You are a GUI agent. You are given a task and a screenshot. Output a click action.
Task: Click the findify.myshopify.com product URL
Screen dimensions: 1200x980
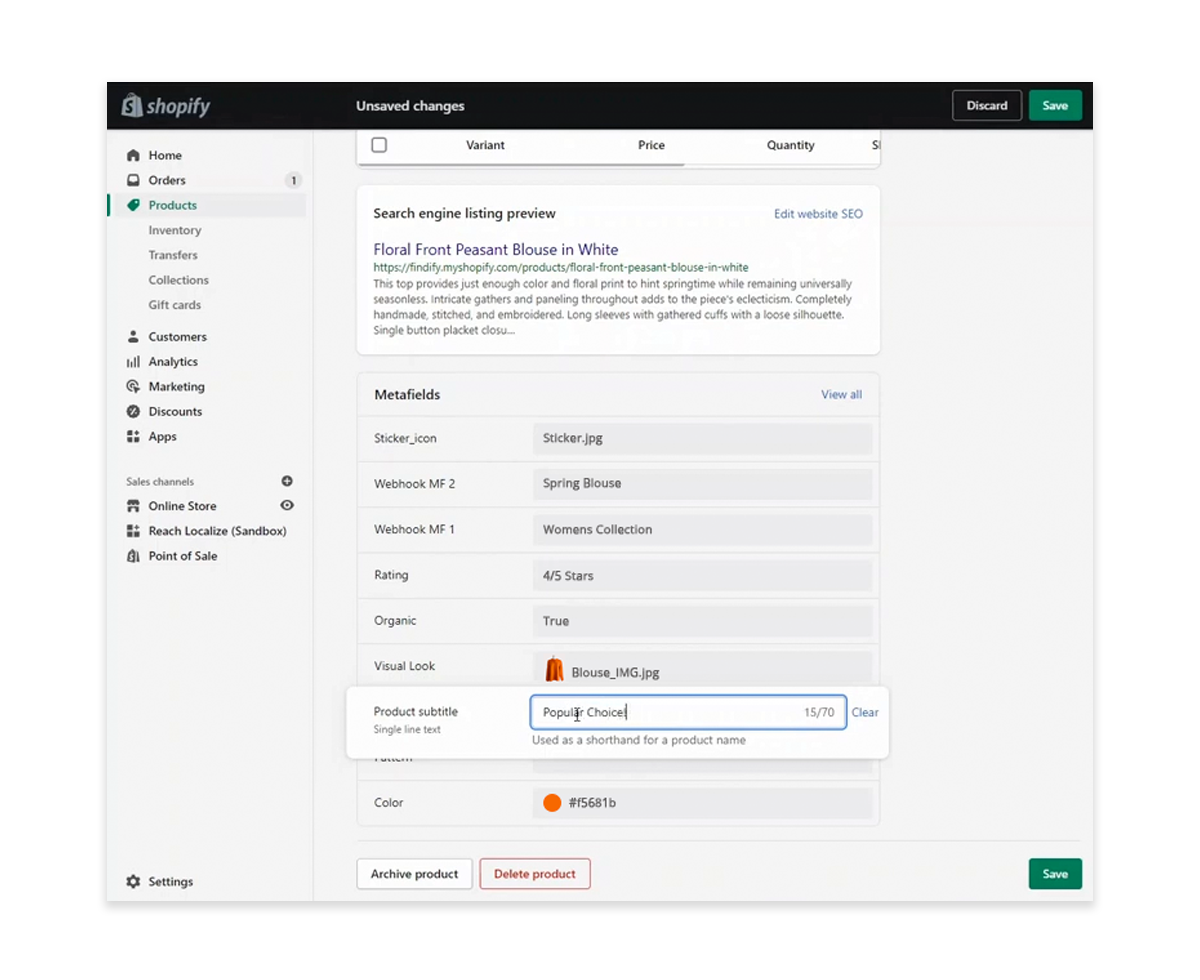[x=561, y=268]
